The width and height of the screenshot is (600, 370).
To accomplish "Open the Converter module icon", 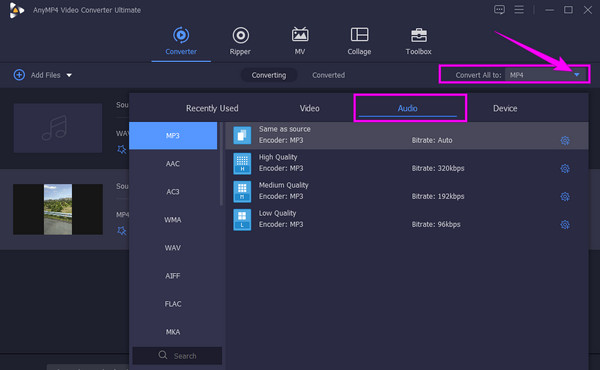I will [x=181, y=35].
